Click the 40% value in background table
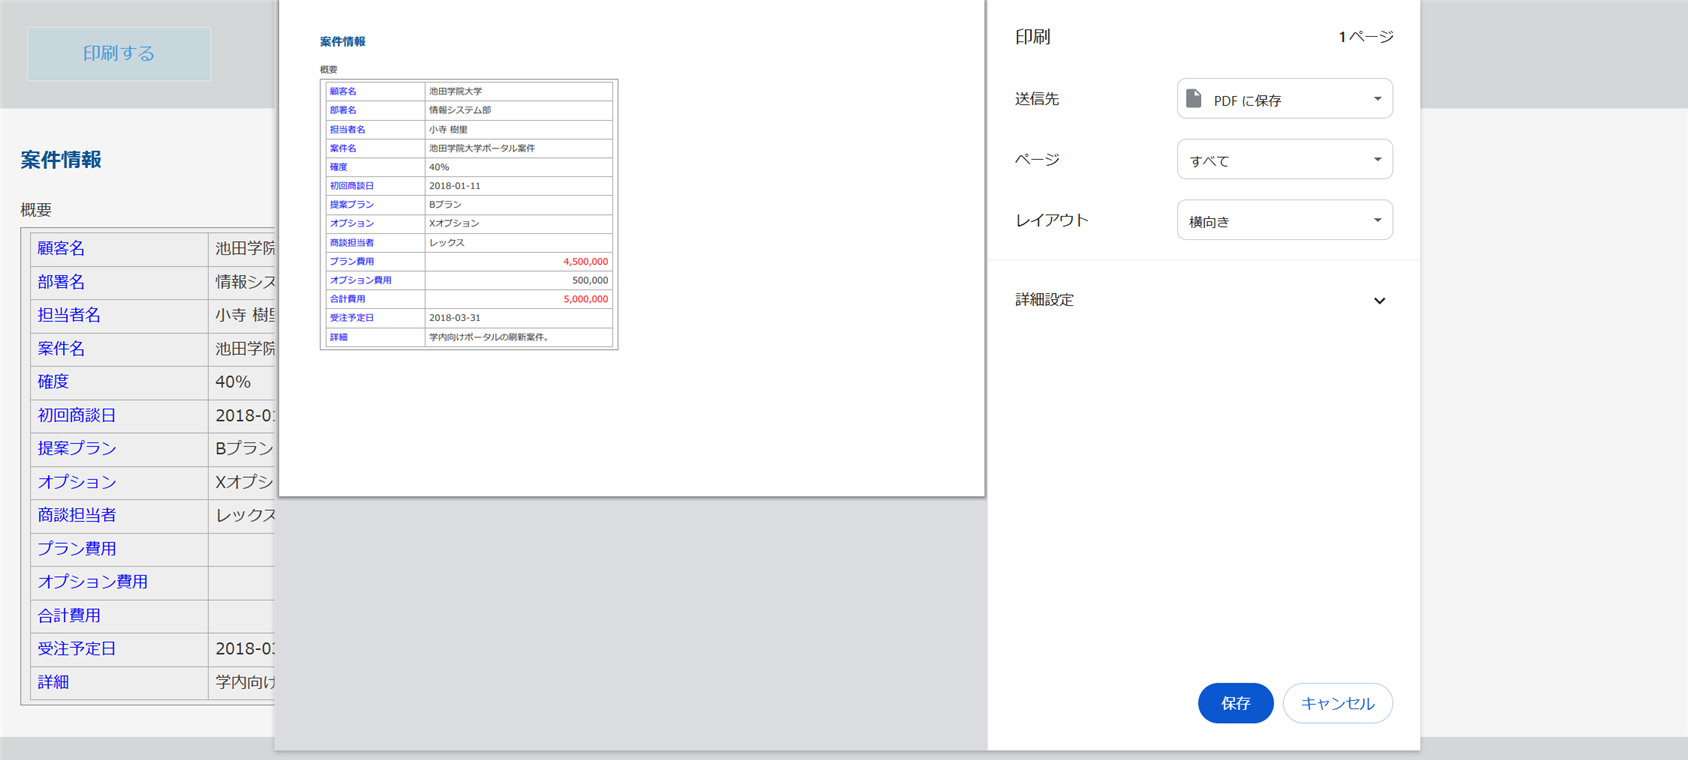Viewport: 1688px width, 760px height. (233, 382)
